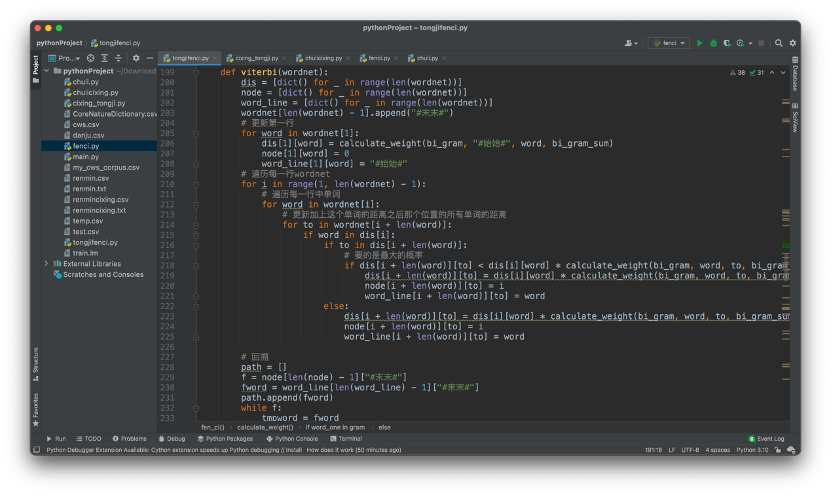The width and height of the screenshot is (832, 496).
Task: Open the Problems tool window
Action: coord(129,439)
